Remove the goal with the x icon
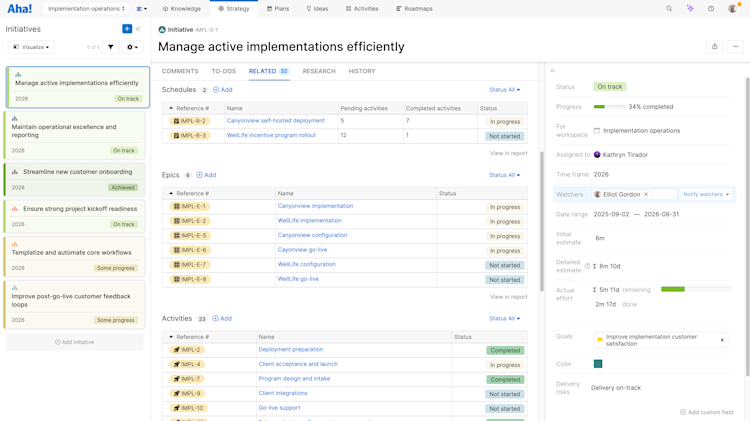Screen dimensions: 750x421 point(722,340)
